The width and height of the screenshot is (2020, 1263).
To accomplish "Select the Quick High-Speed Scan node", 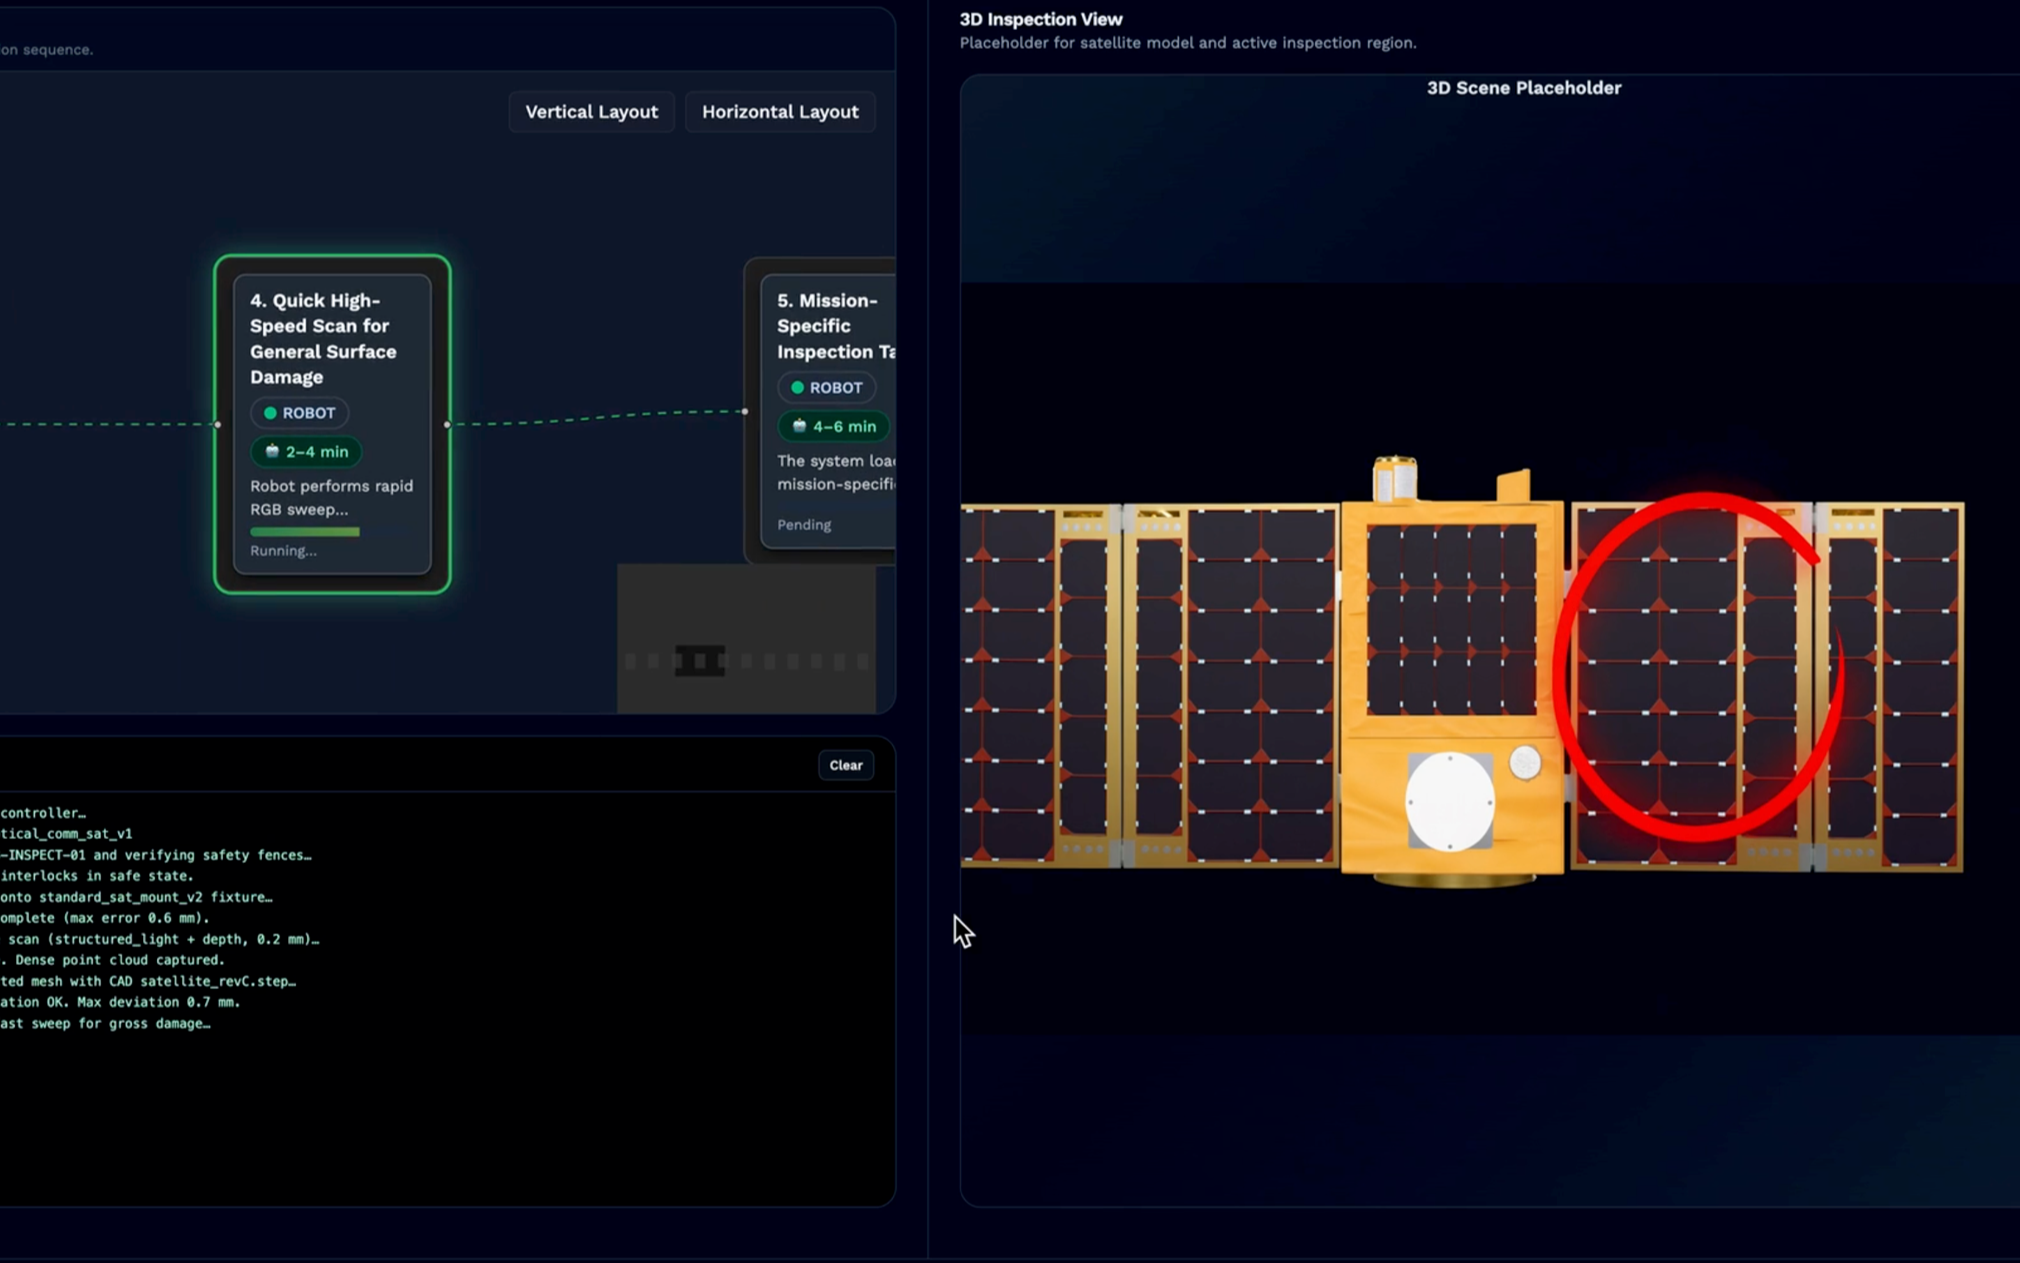I will (332, 424).
